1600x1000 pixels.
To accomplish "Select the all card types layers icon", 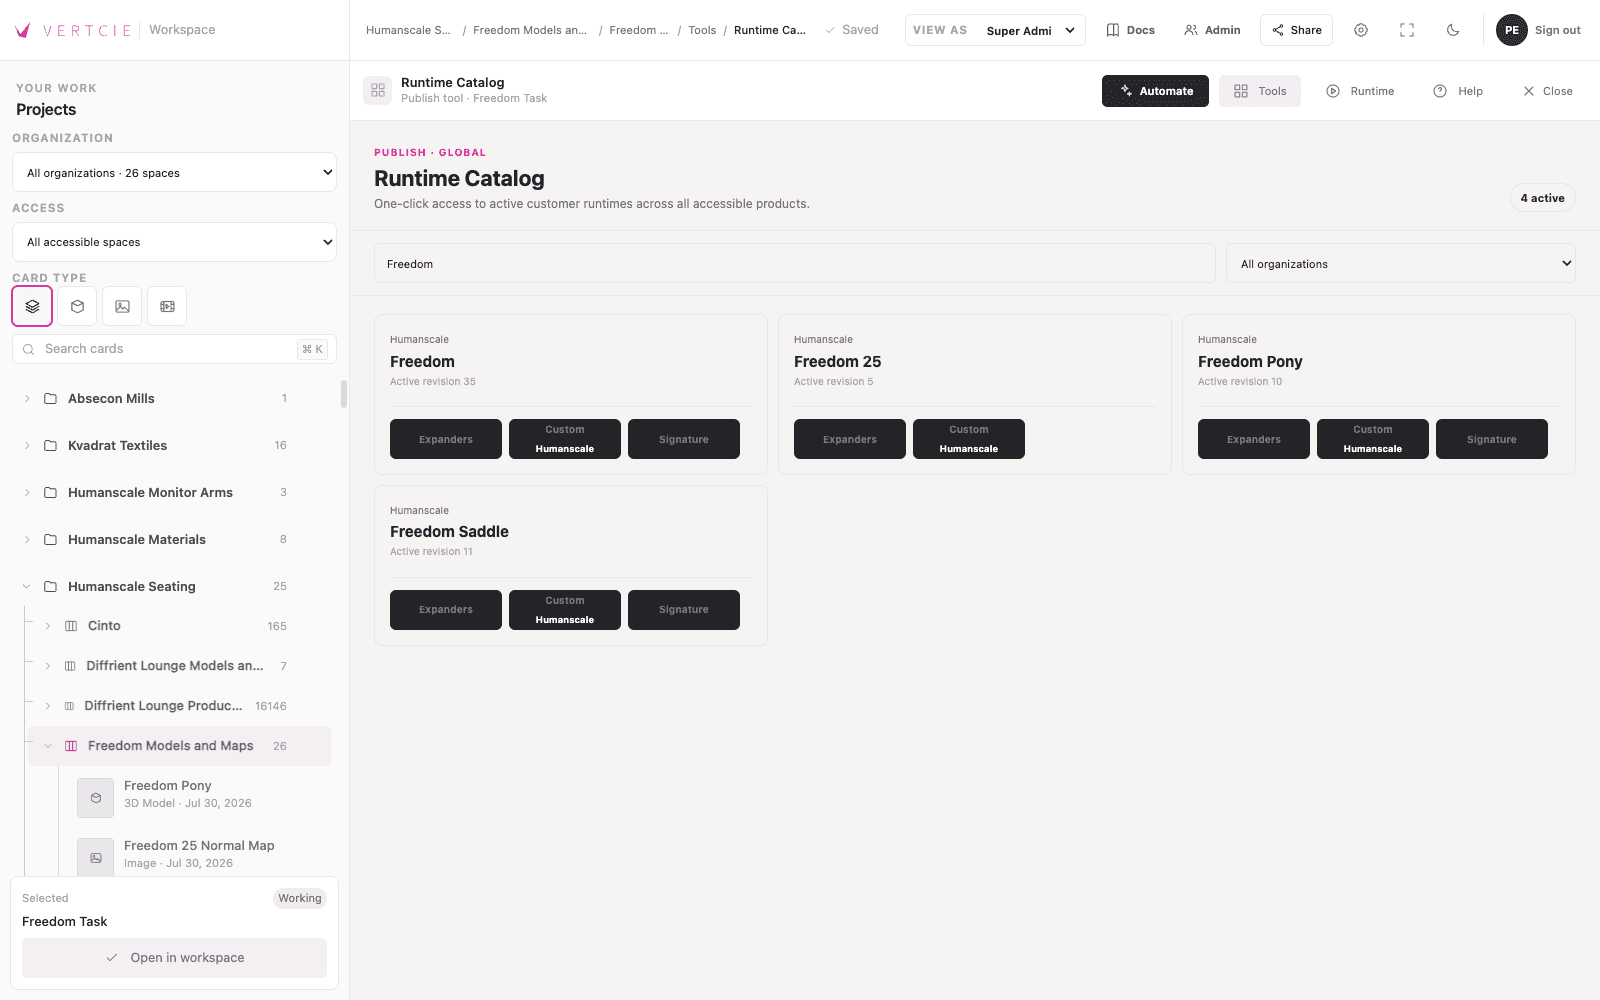I will pyautogui.click(x=32, y=306).
